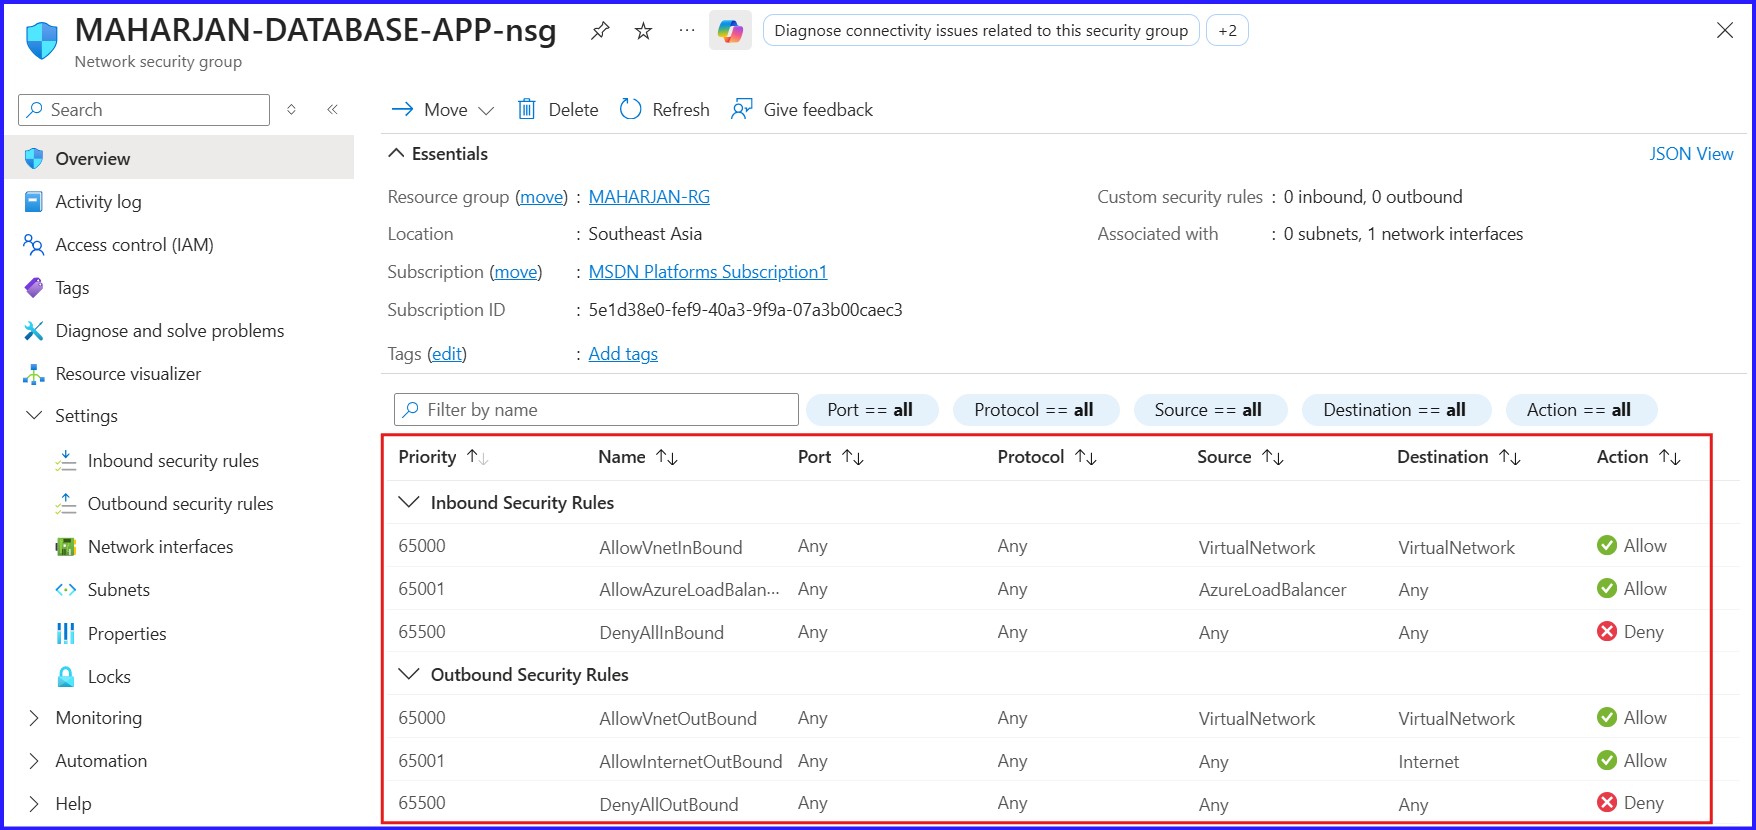This screenshot has height=830, width=1756.
Task: Show the +2 more suggestions
Action: coord(1227,31)
